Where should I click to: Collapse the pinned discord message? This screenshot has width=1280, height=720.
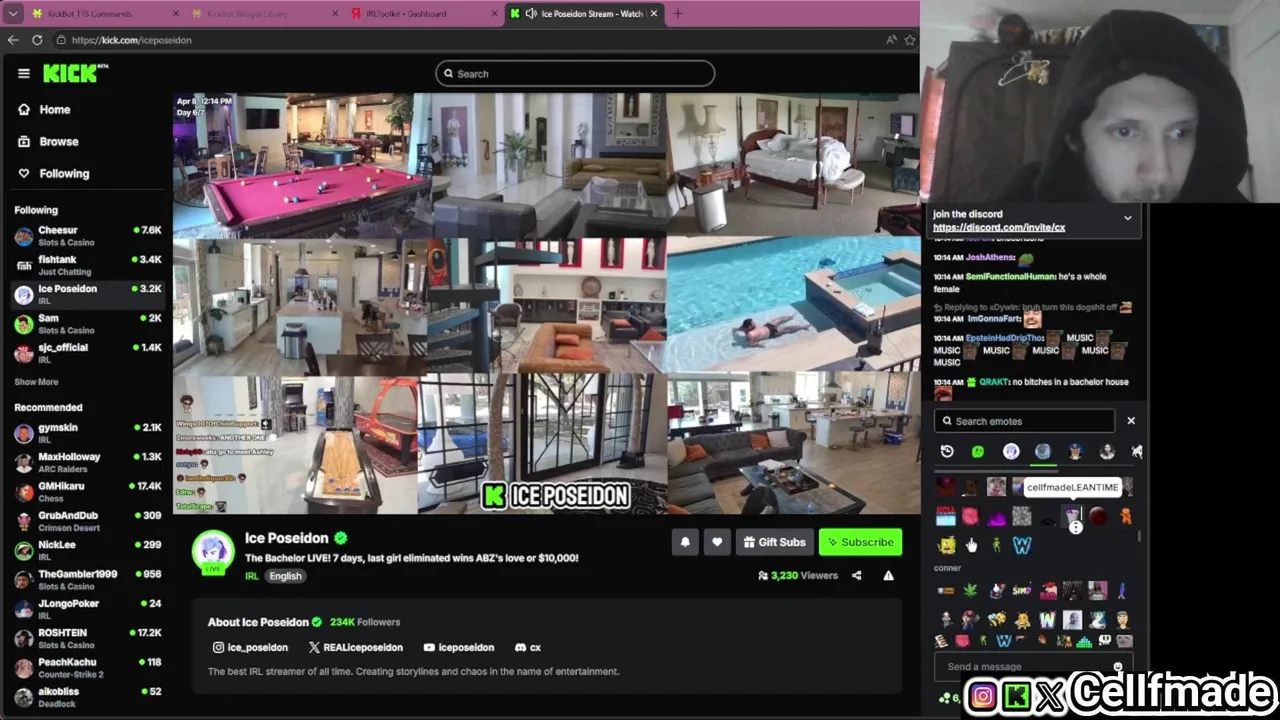coord(1127,218)
